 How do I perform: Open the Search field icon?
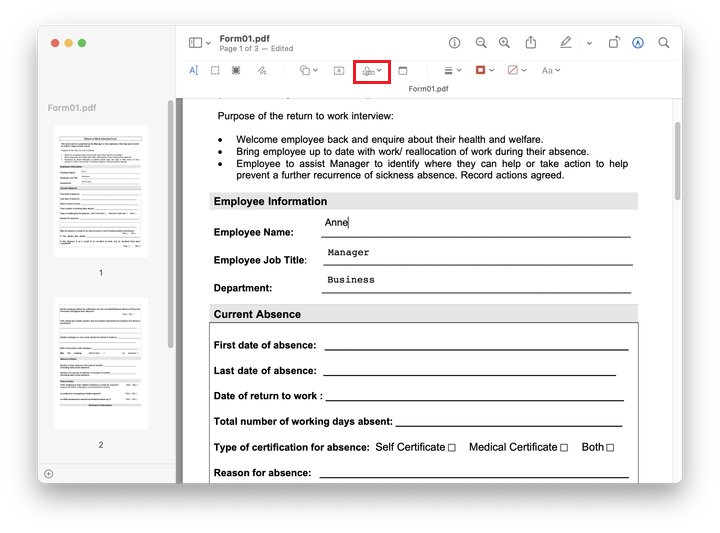click(x=664, y=43)
